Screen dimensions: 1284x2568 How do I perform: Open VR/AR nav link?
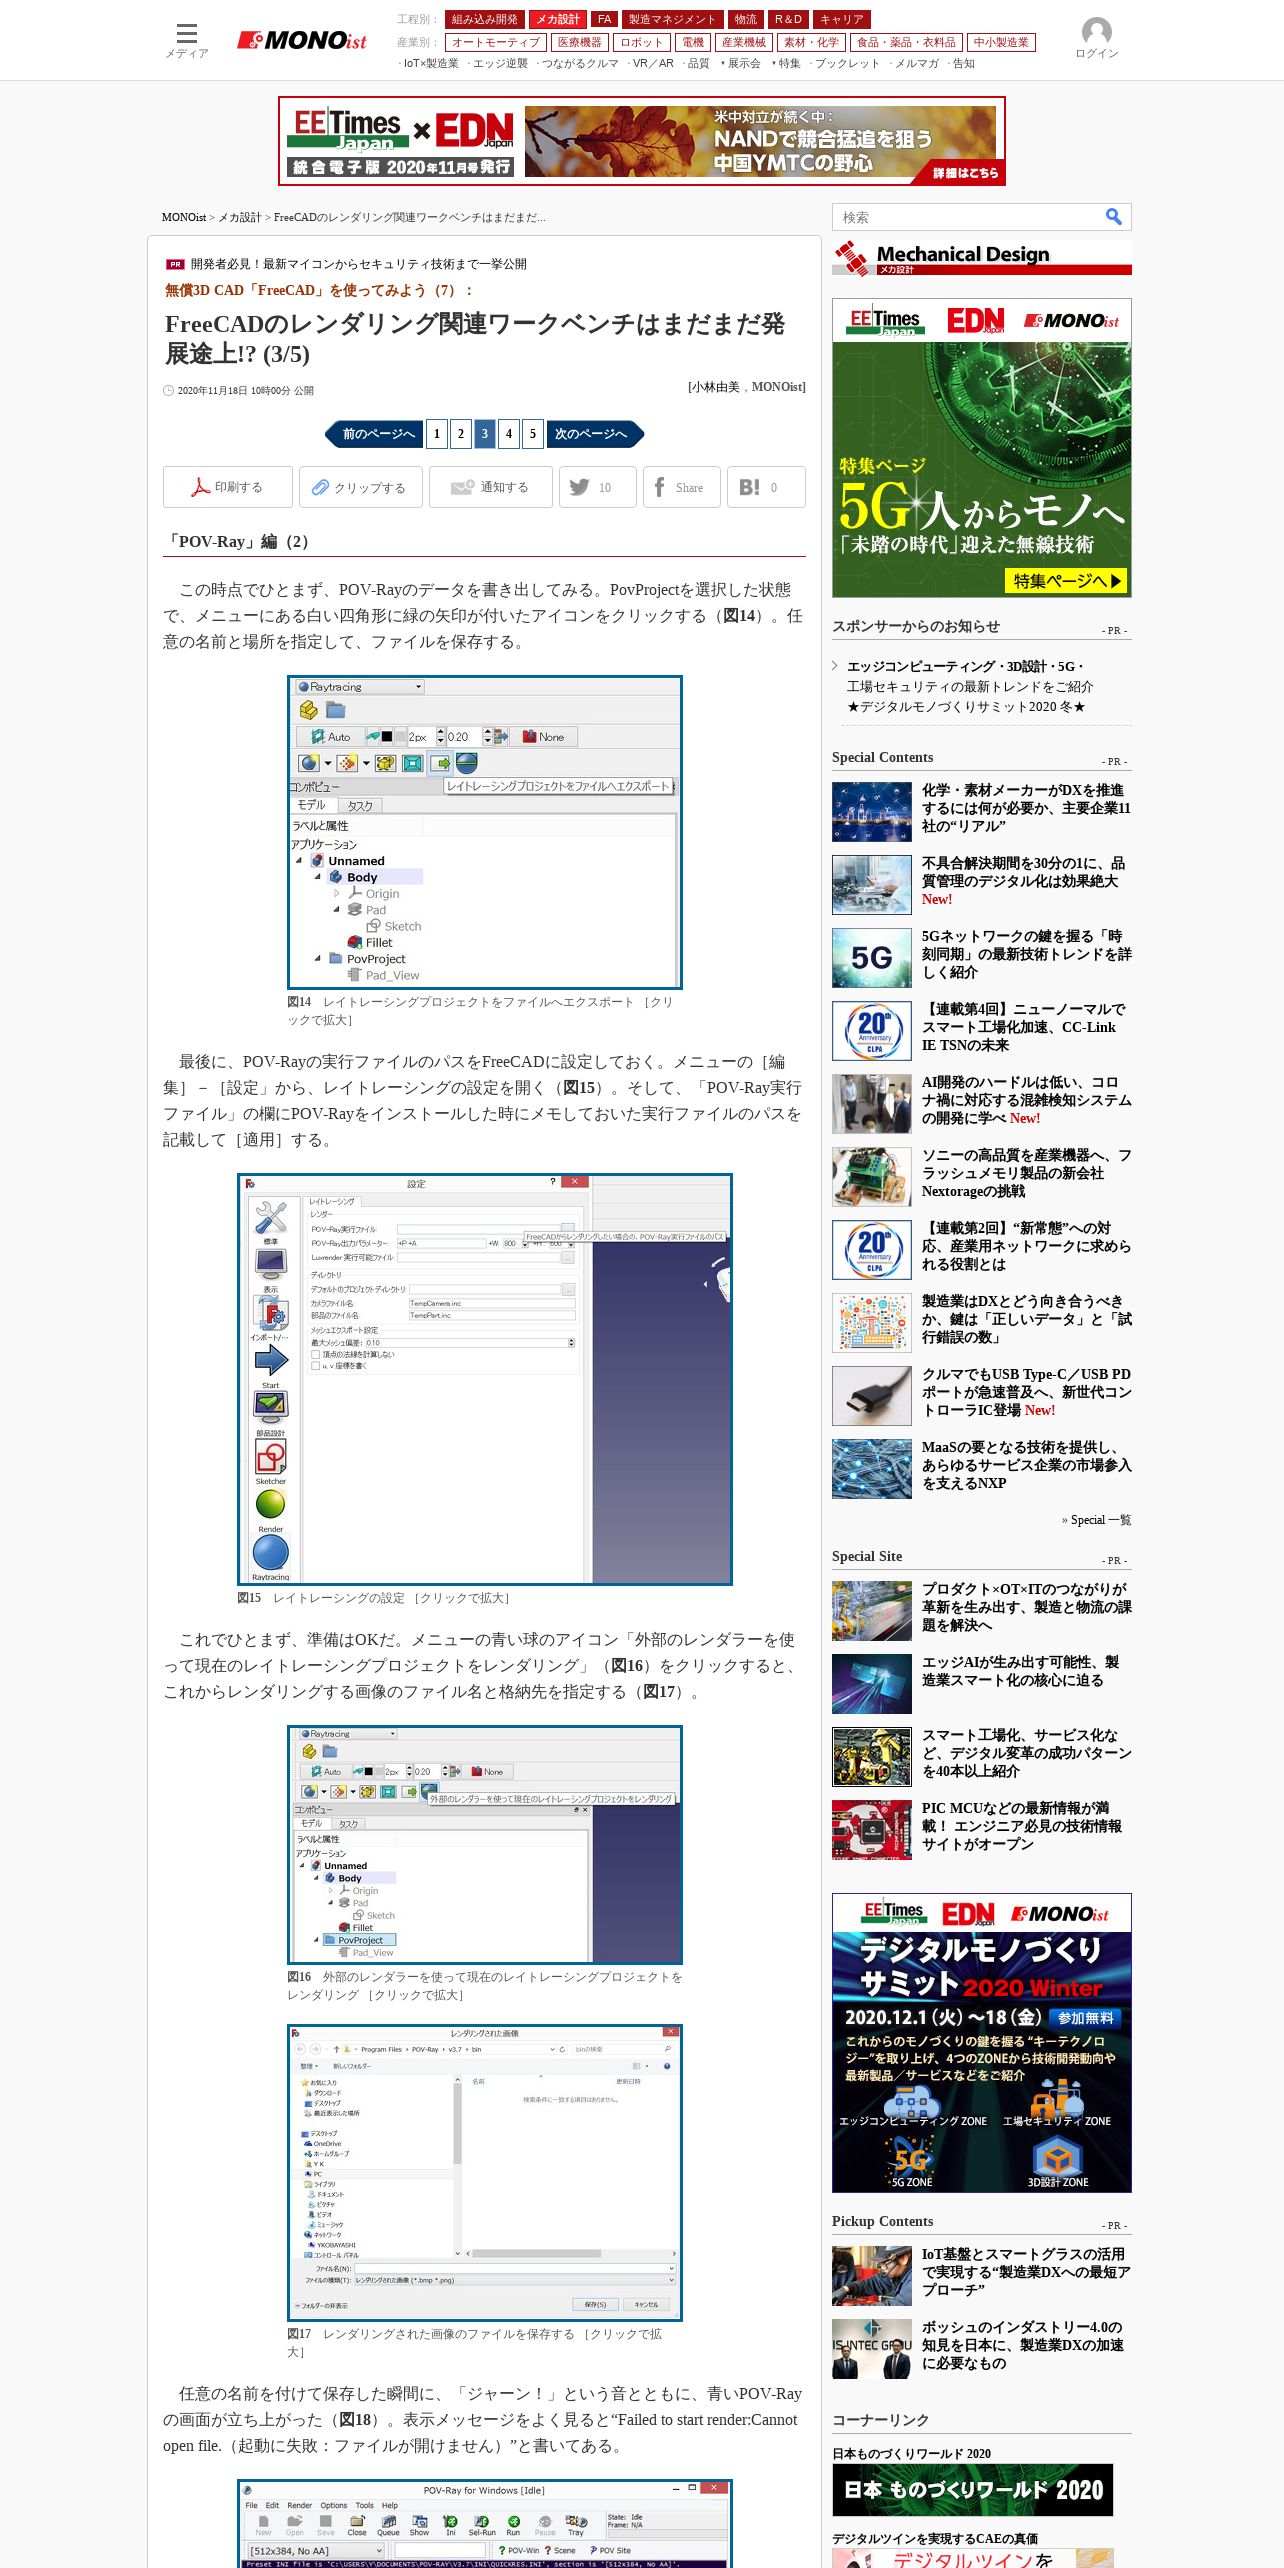point(652,63)
